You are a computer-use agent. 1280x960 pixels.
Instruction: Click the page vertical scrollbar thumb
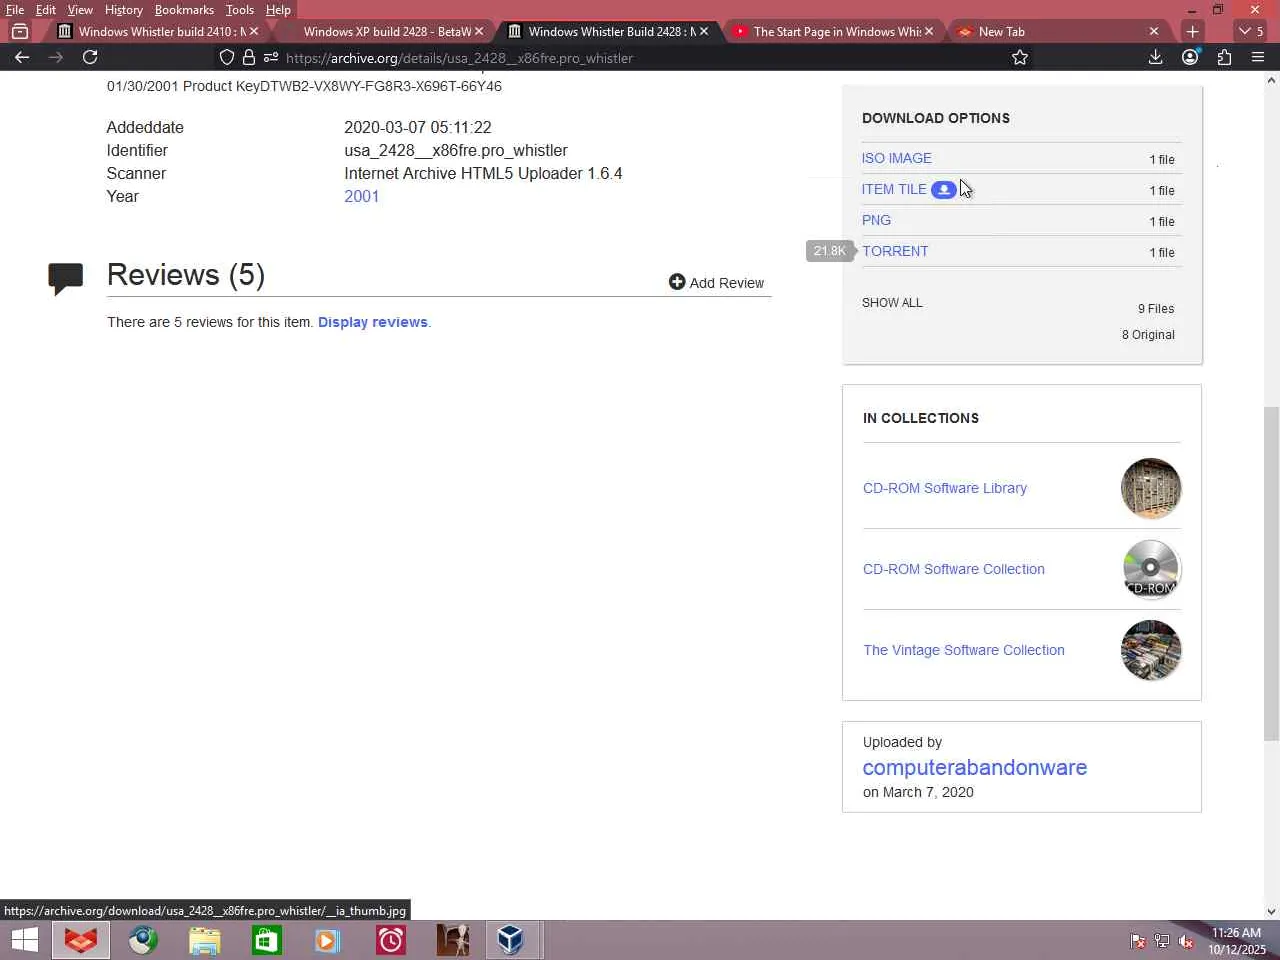1272,573
